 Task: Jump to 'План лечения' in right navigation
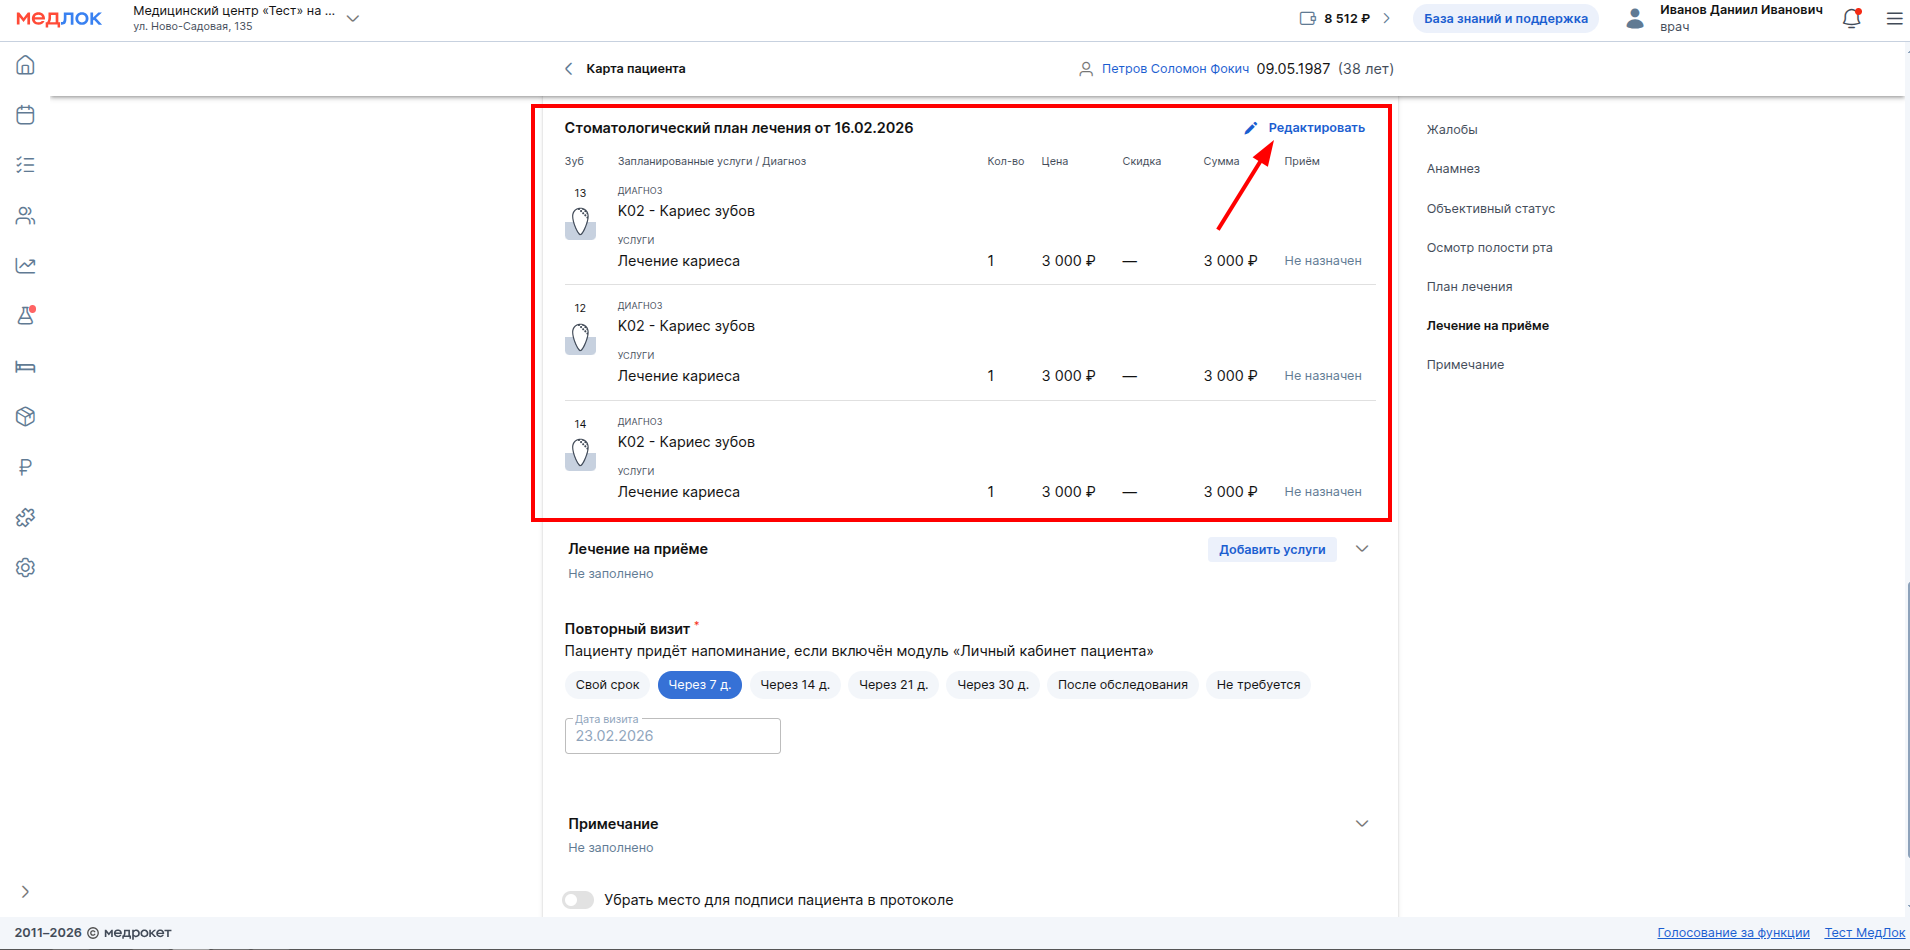point(1469,287)
